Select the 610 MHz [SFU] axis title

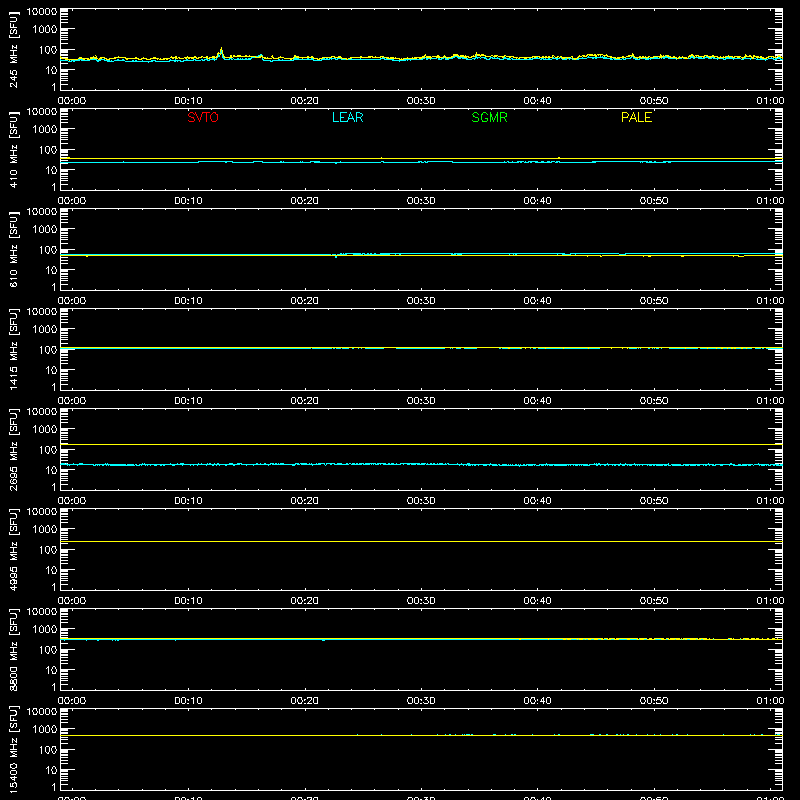point(14,249)
